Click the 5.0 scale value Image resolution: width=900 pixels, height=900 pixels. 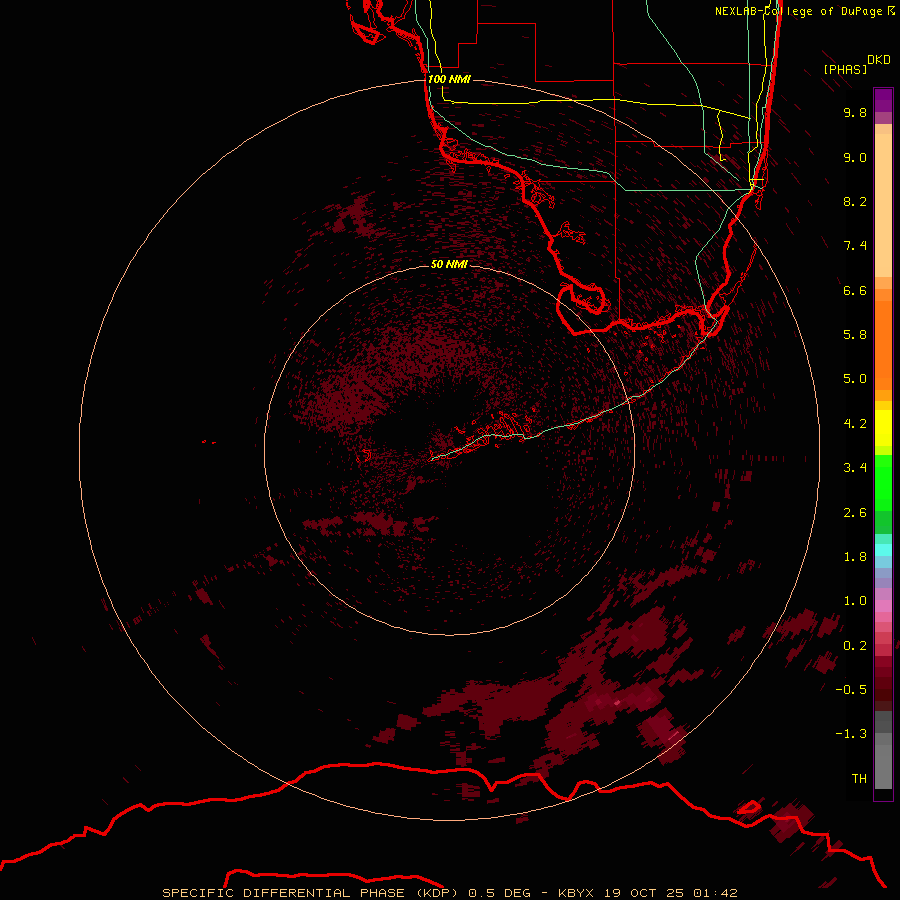pos(855,379)
